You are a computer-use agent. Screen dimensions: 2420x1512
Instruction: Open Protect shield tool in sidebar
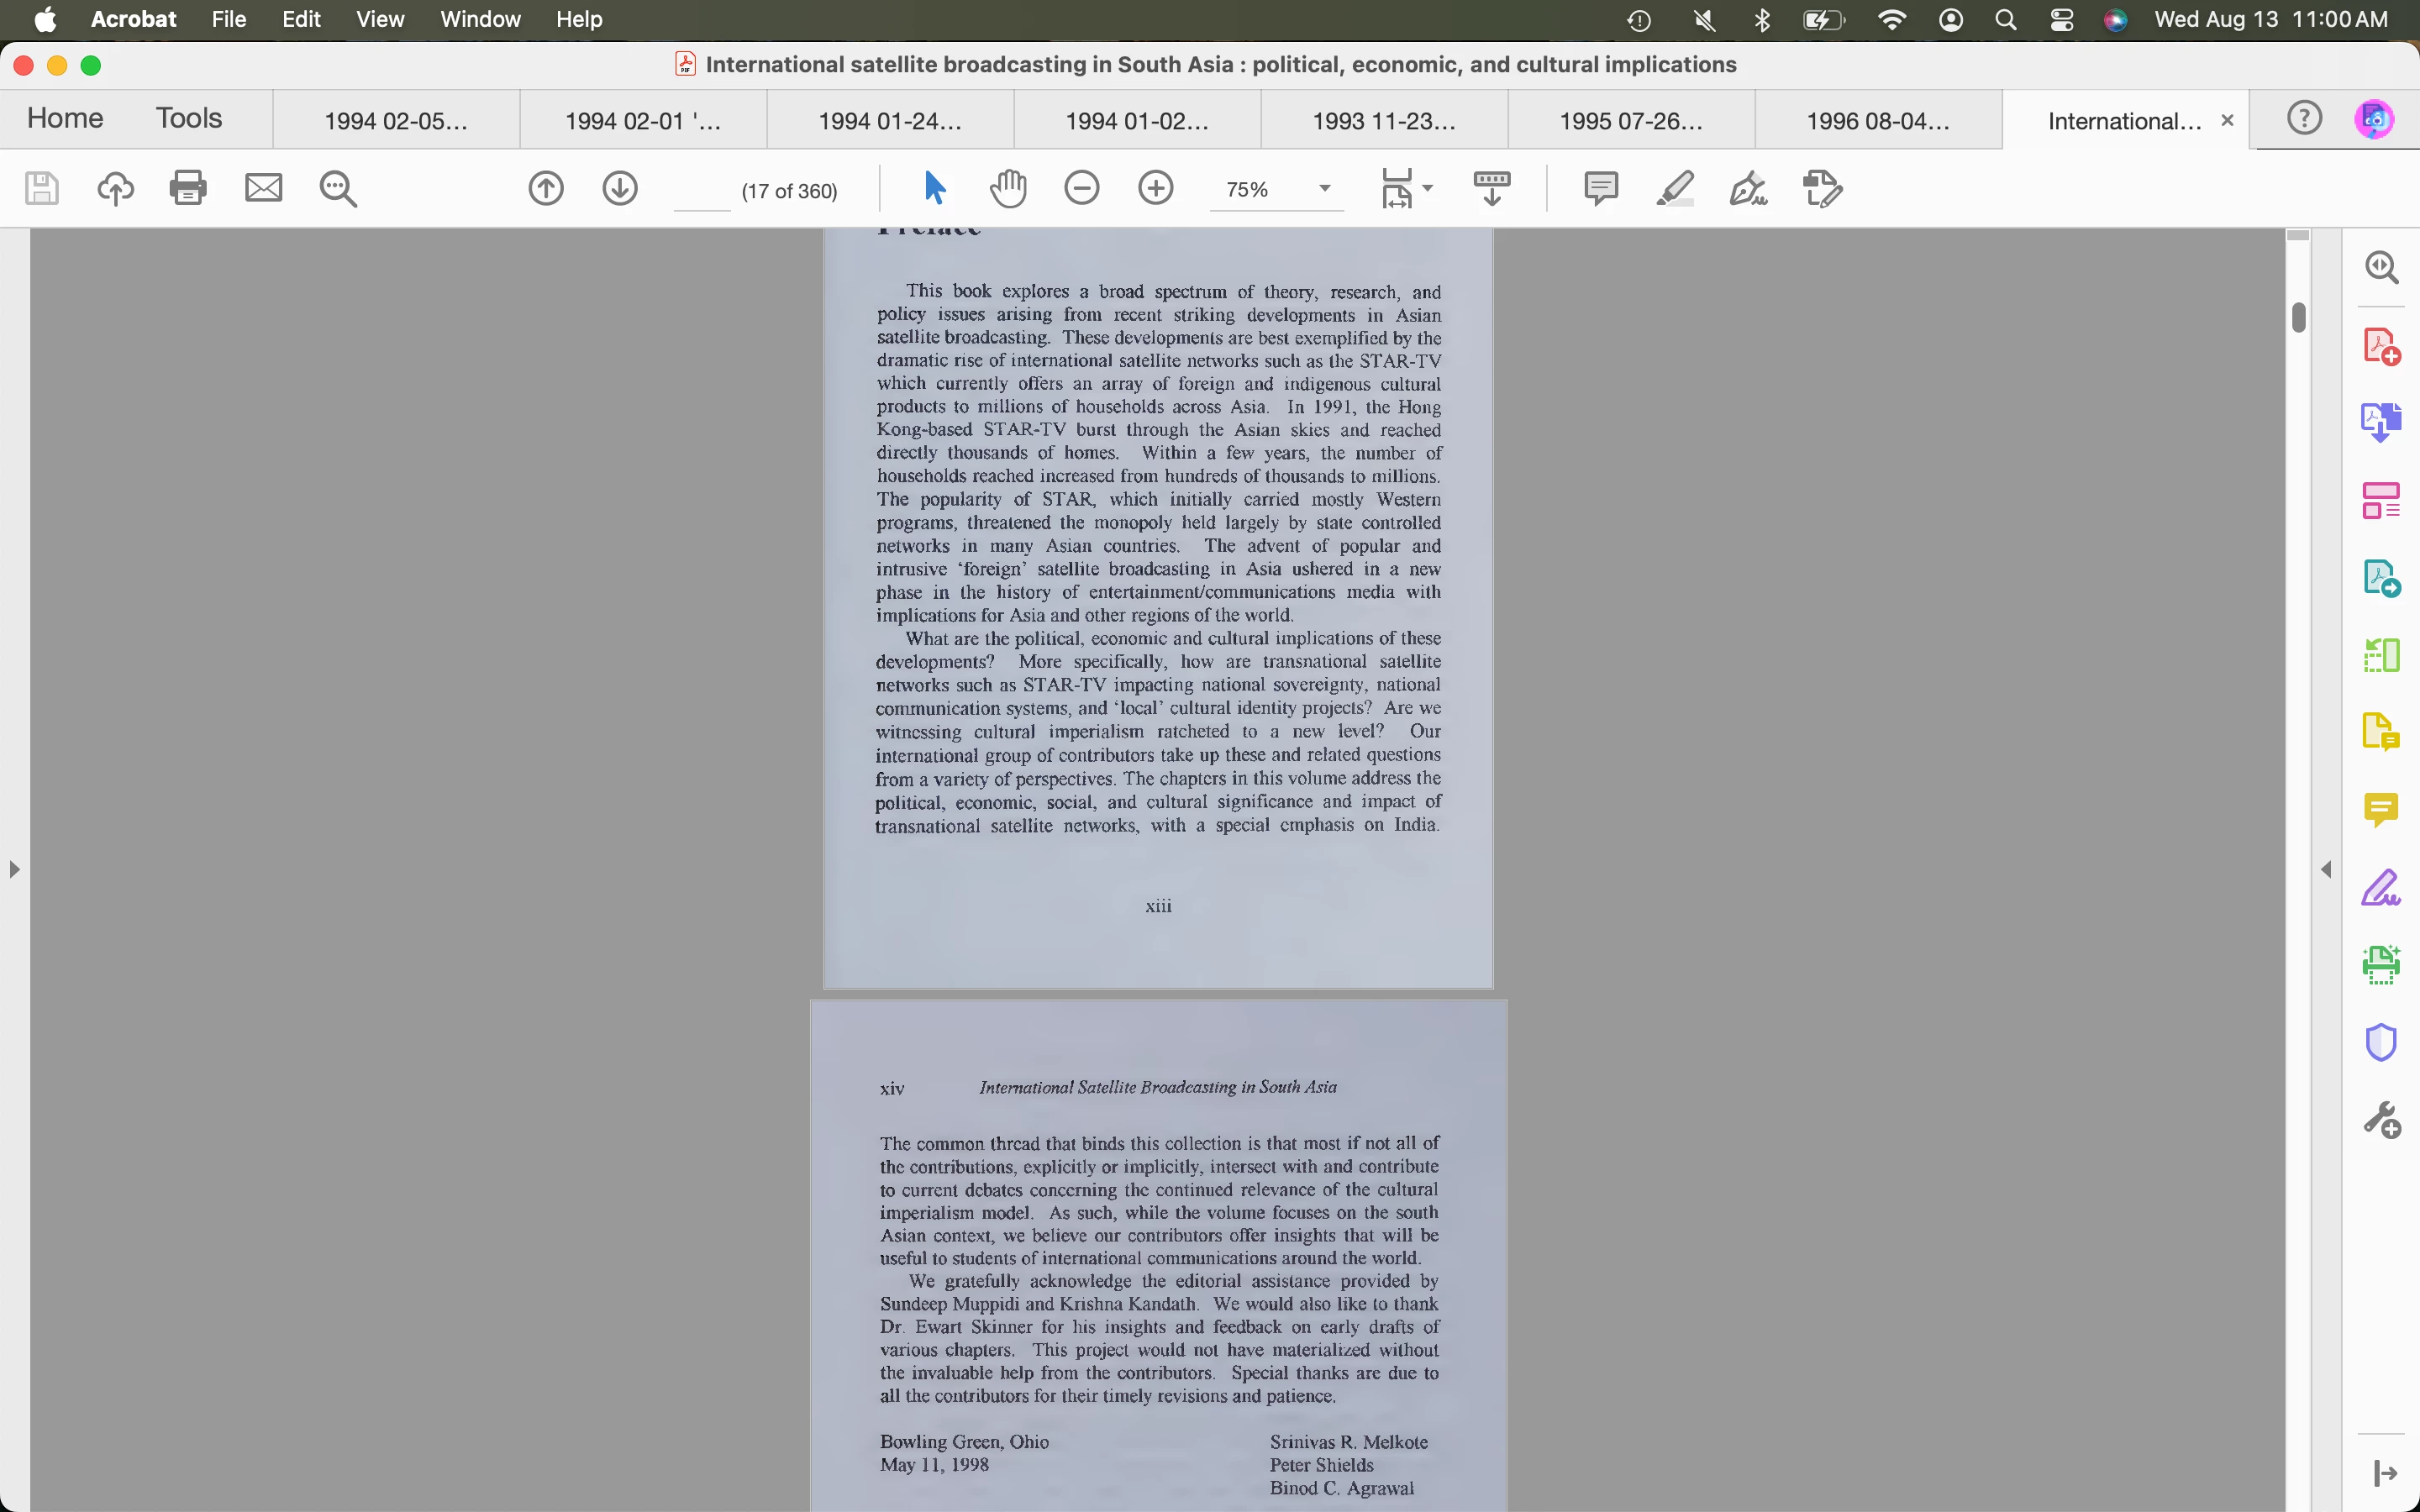2381,1042
